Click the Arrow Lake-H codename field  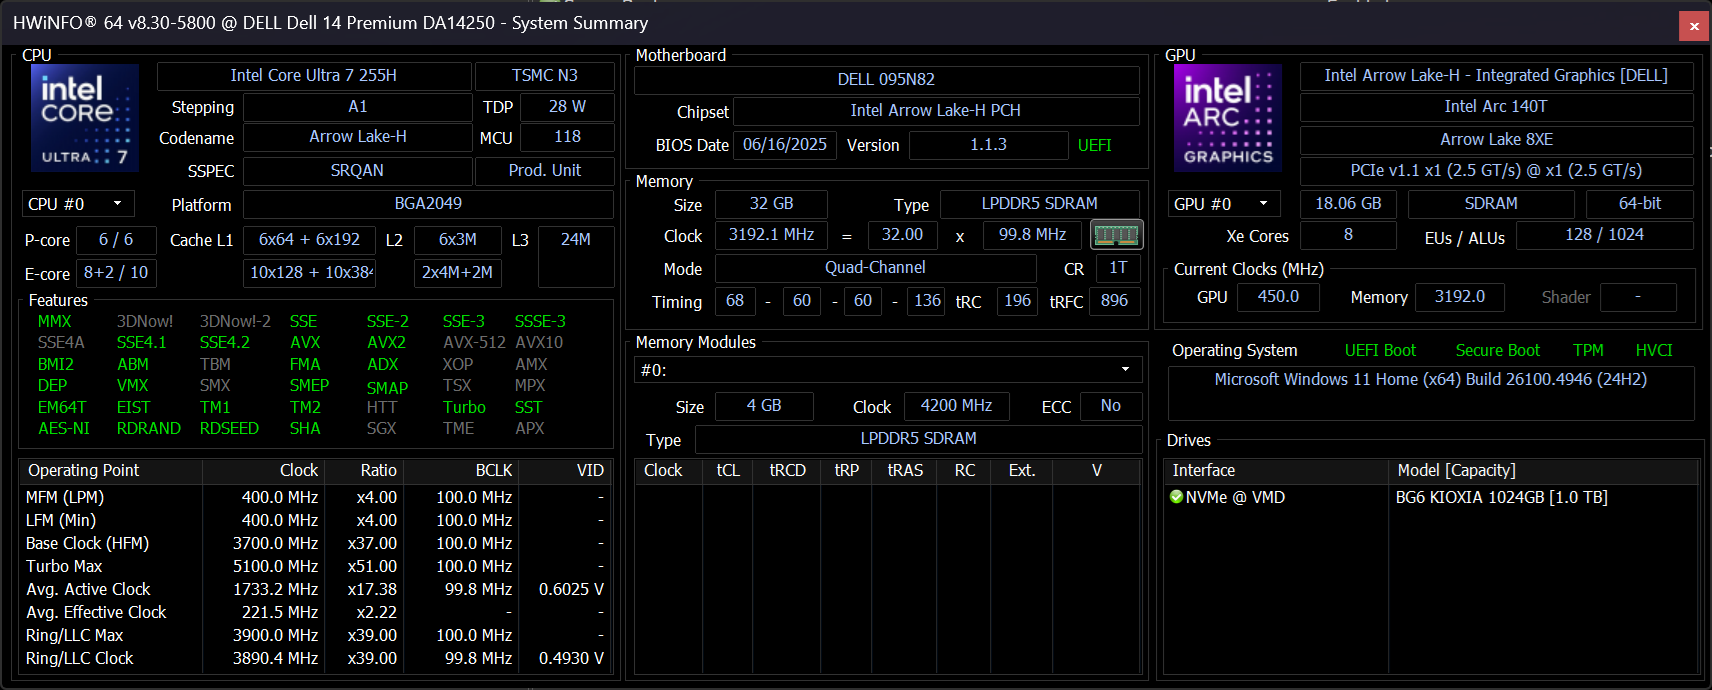point(357,137)
